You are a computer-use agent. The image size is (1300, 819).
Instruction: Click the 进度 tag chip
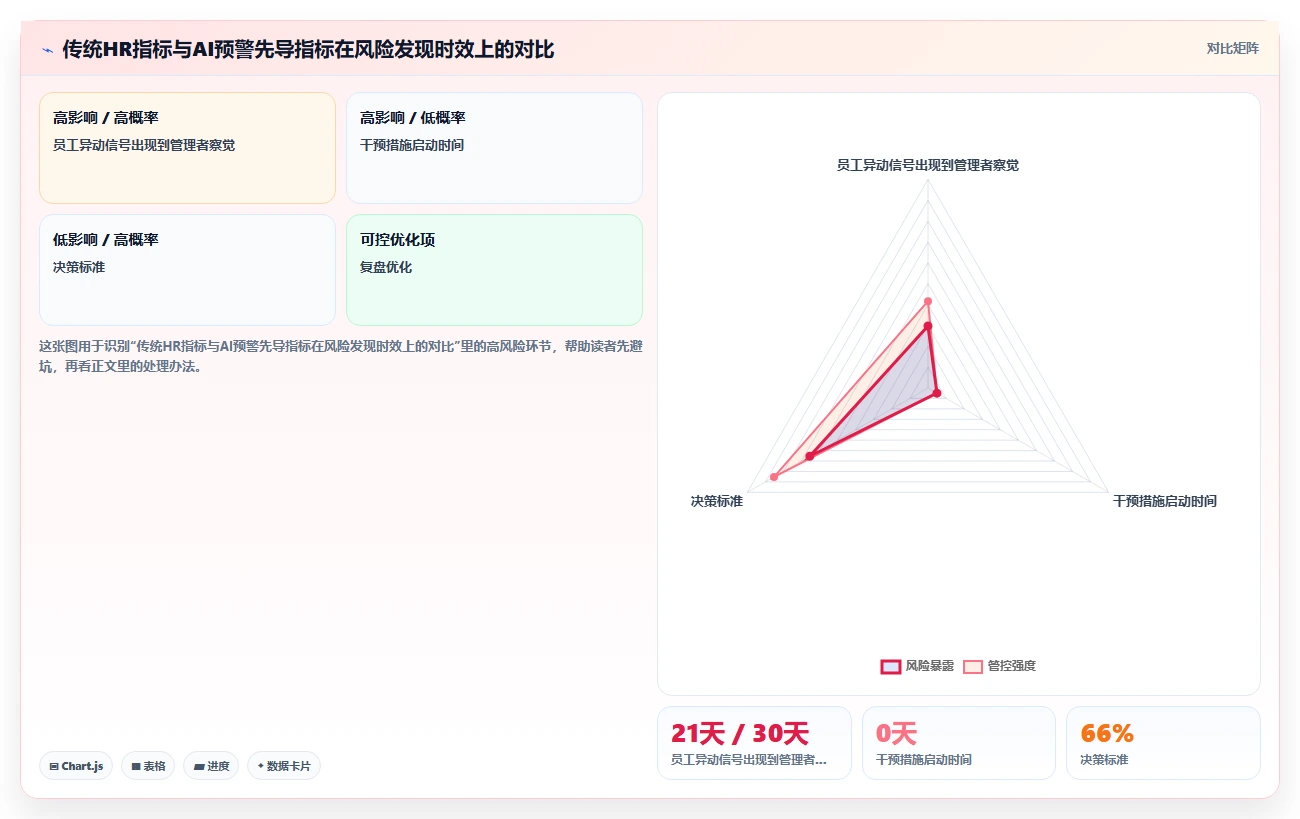[x=211, y=766]
